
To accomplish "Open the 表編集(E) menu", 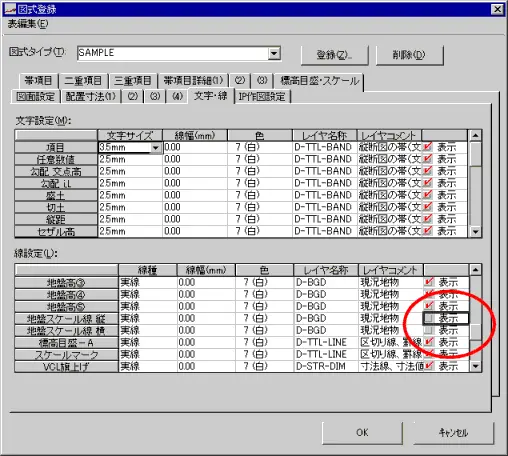I will 28,24.
